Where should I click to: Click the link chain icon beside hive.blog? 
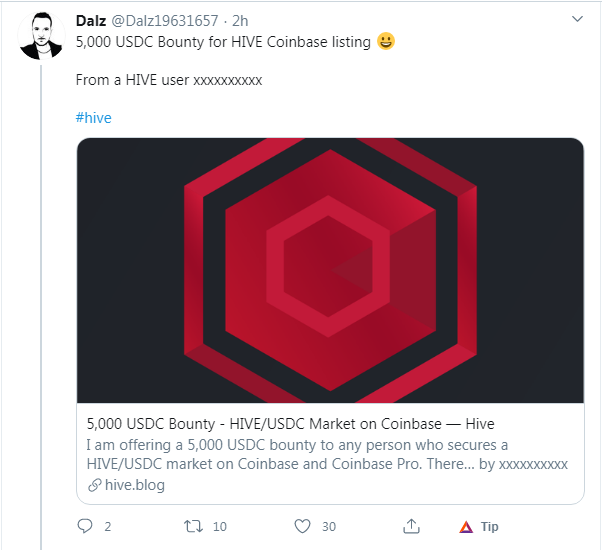pyautogui.click(x=94, y=485)
